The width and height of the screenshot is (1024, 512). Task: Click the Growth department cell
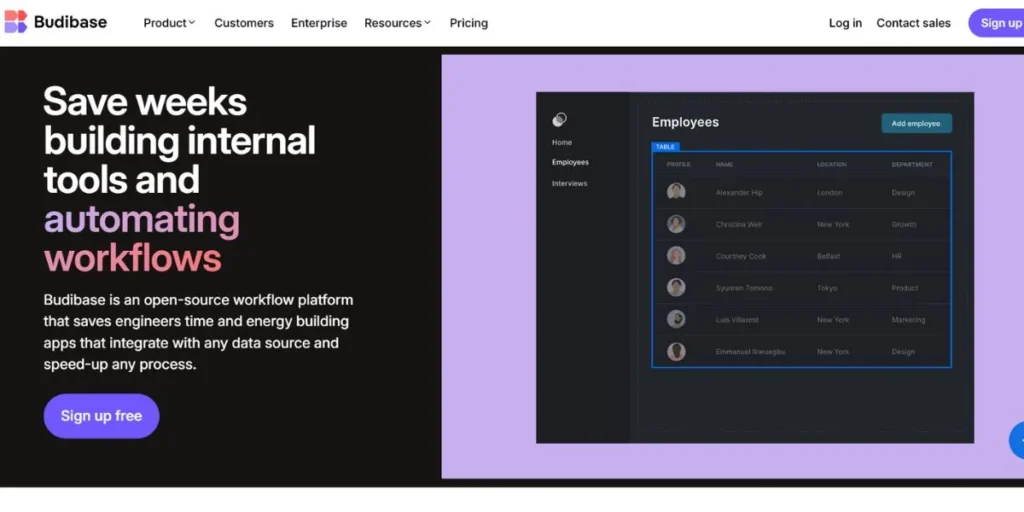coord(904,225)
